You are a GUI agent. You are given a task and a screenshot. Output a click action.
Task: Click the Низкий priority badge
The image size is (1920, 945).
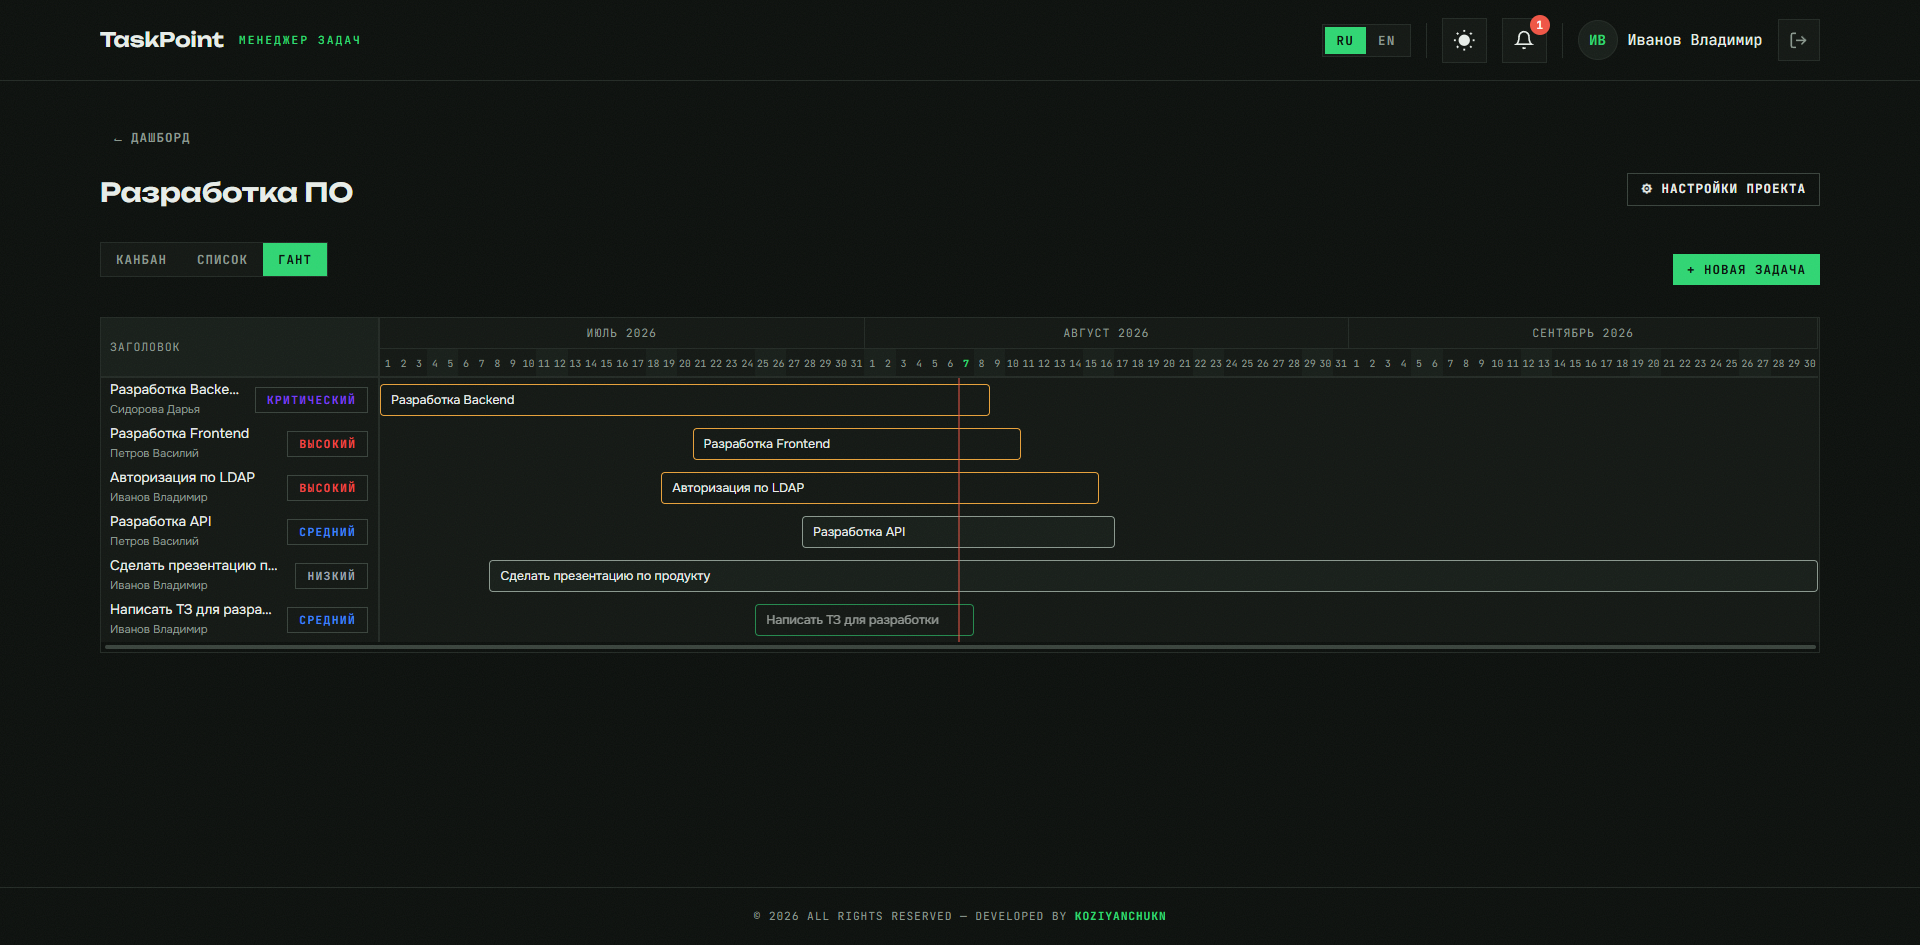pos(331,576)
